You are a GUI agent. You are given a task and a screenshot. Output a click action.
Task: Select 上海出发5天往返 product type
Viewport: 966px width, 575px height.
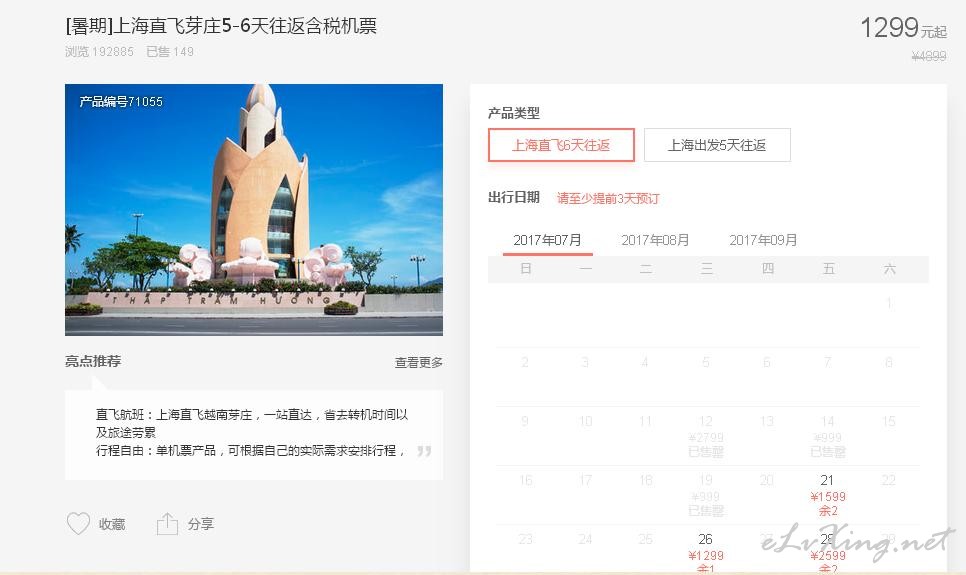[717, 145]
